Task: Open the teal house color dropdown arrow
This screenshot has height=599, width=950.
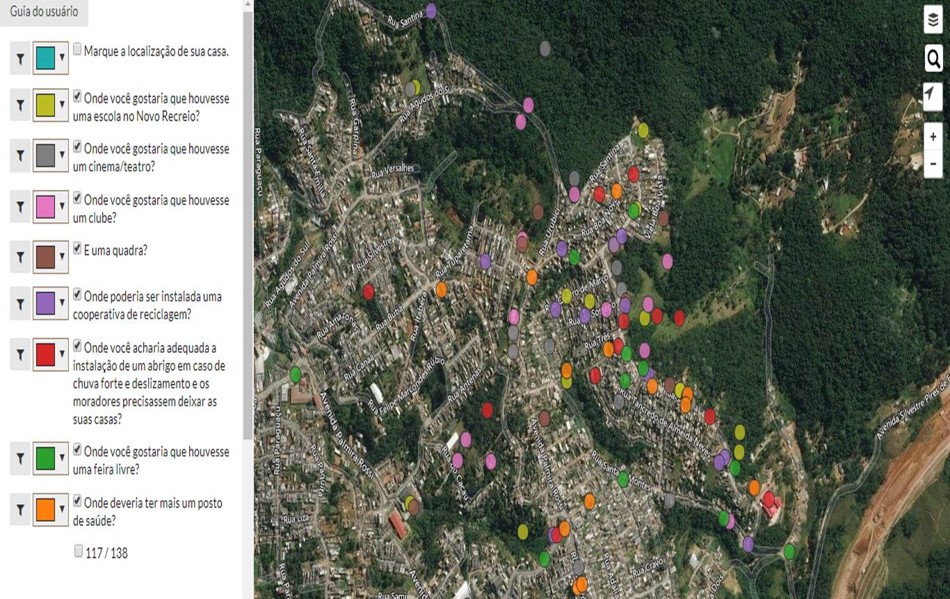Action: [62, 58]
